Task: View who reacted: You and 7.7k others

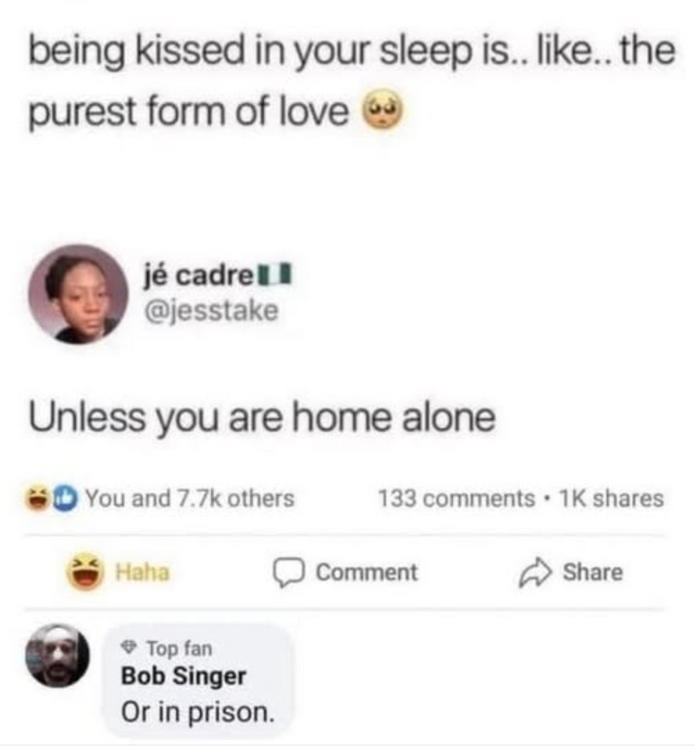Action: (x=189, y=498)
